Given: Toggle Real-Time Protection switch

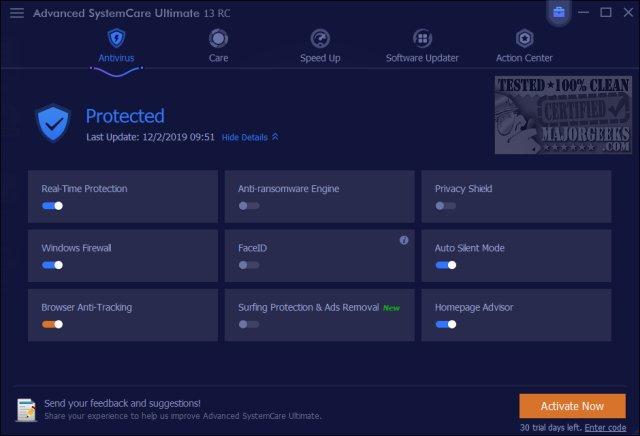Looking at the screenshot, I should (x=52, y=206).
